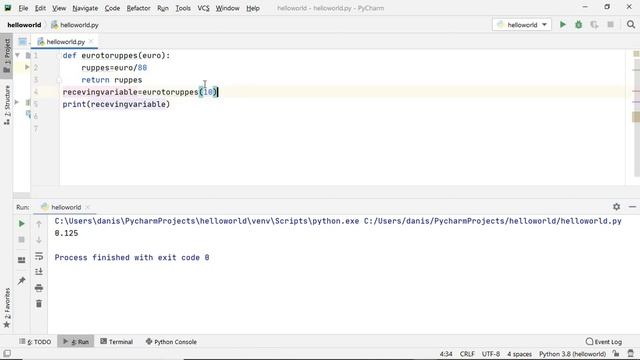640x360 pixels.
Task: Open Run panel settings gear
Action: pyautogui.click(x=616, y=207)
